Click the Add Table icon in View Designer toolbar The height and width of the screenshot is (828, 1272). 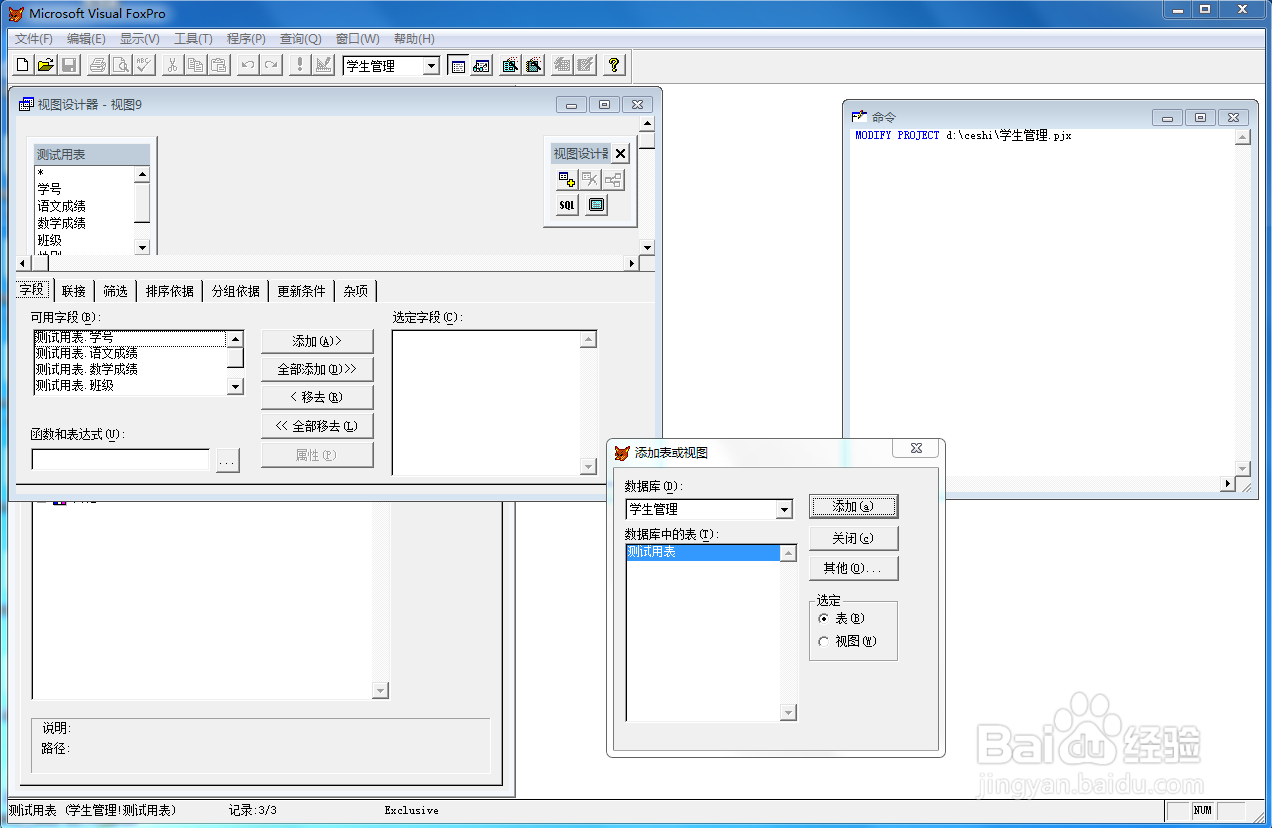(567, 180)
